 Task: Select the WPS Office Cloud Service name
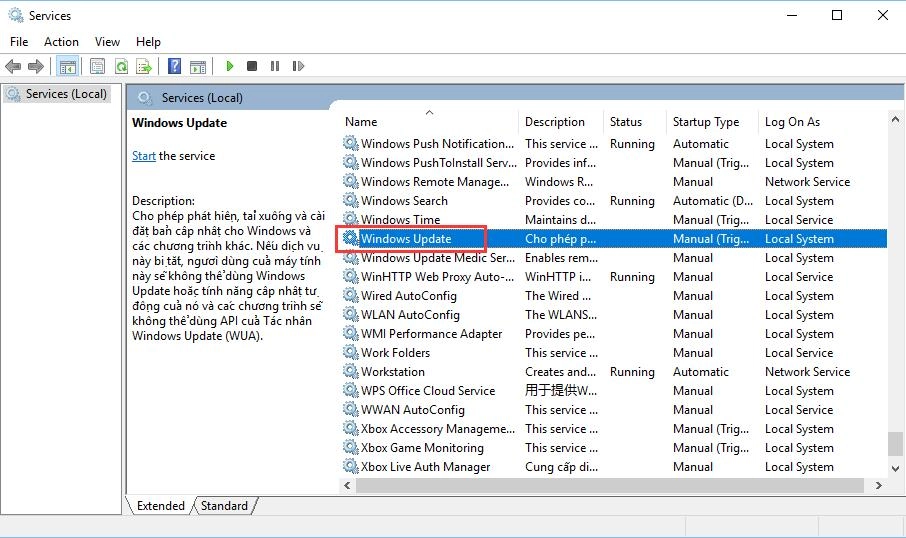tap(428, 391)
